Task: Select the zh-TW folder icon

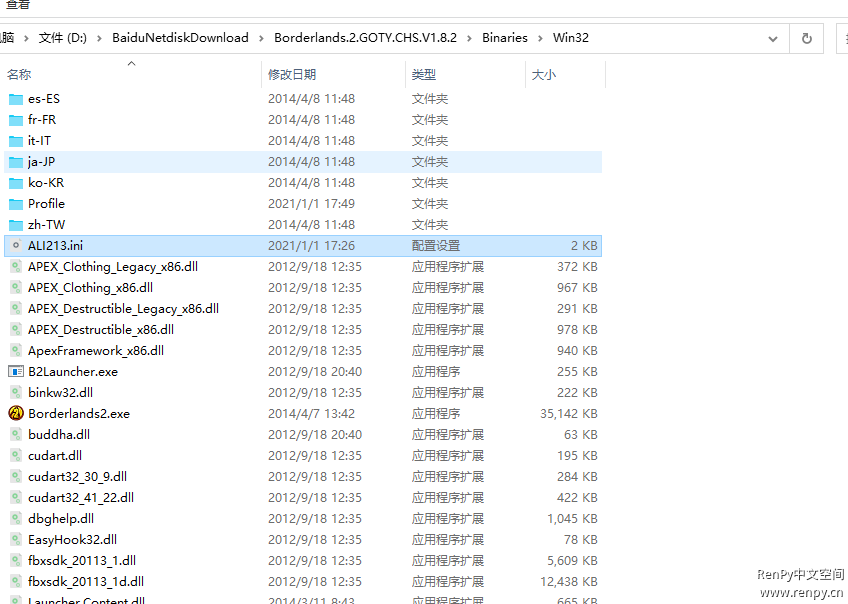Action: (16, 225)
